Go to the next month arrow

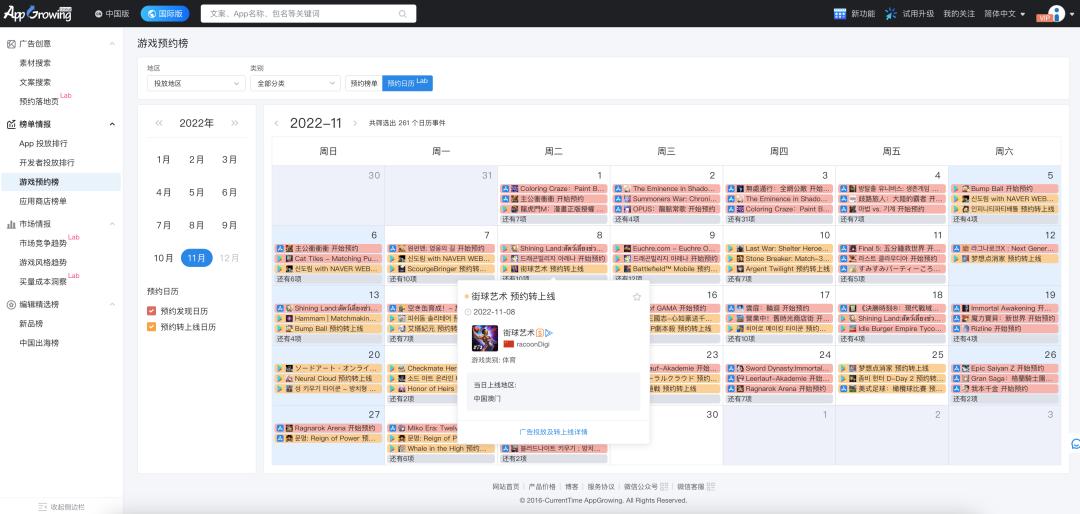(x=355, y=123)
